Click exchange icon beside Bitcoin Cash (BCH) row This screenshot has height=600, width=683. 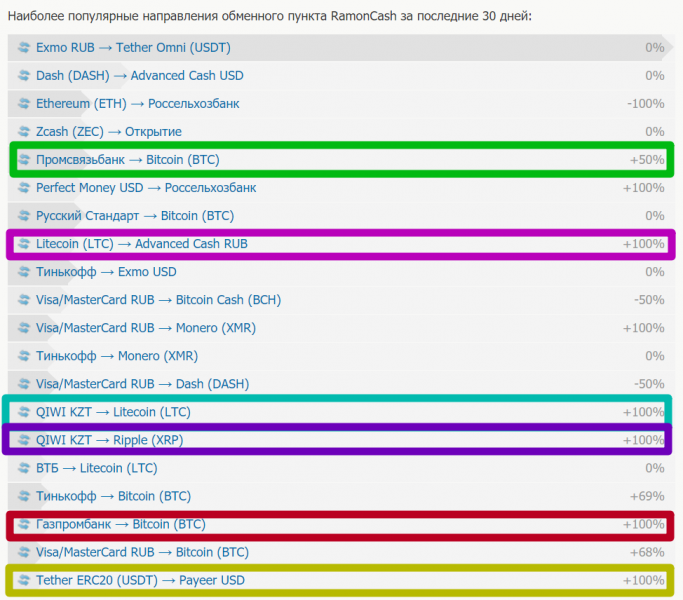tap(24, 300)
